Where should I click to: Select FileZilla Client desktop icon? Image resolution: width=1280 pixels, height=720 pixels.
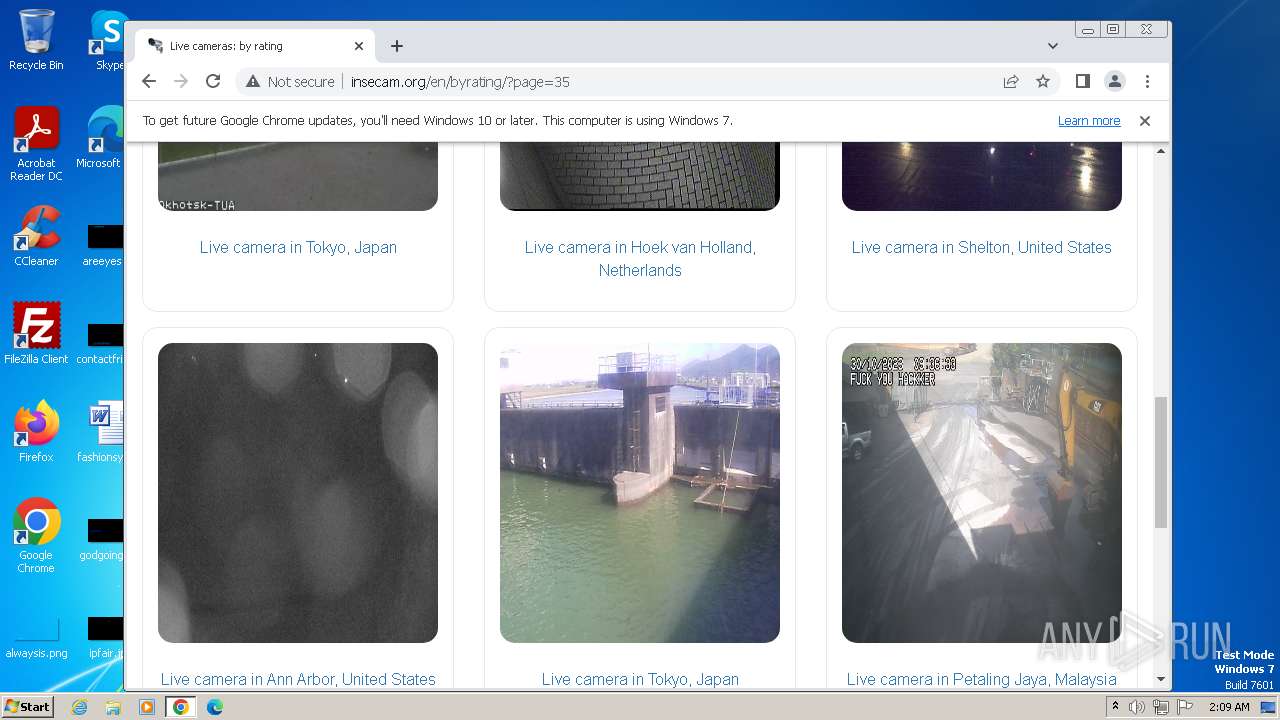tap(36, 333)
